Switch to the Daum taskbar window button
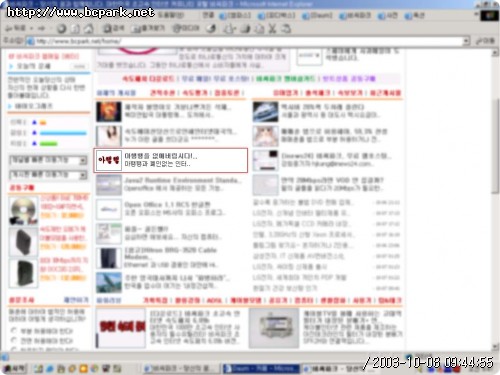The image size is (500, 375). tap(261, 369)
